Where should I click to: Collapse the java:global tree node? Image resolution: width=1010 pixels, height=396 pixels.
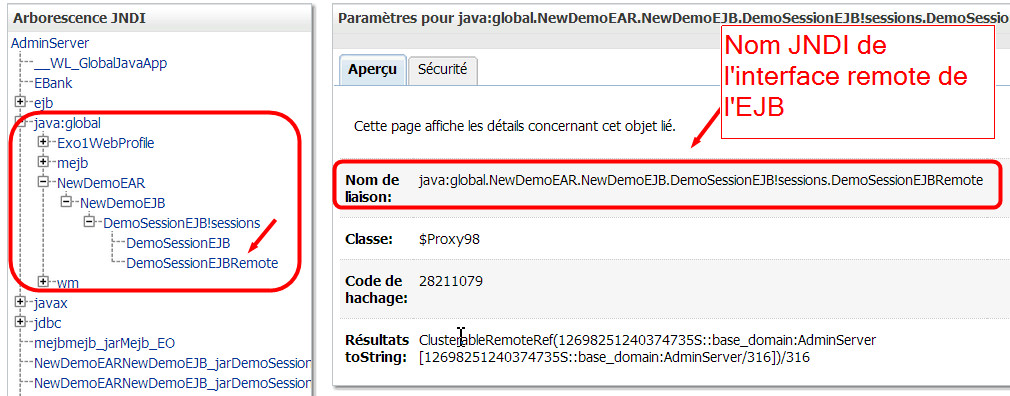tap(21, 122)
